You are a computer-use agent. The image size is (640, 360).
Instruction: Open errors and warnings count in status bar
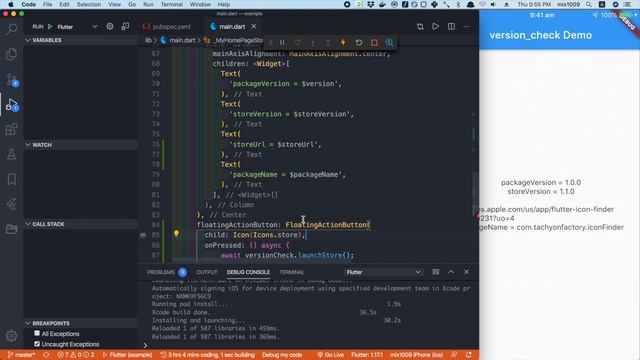pos(76,355)
